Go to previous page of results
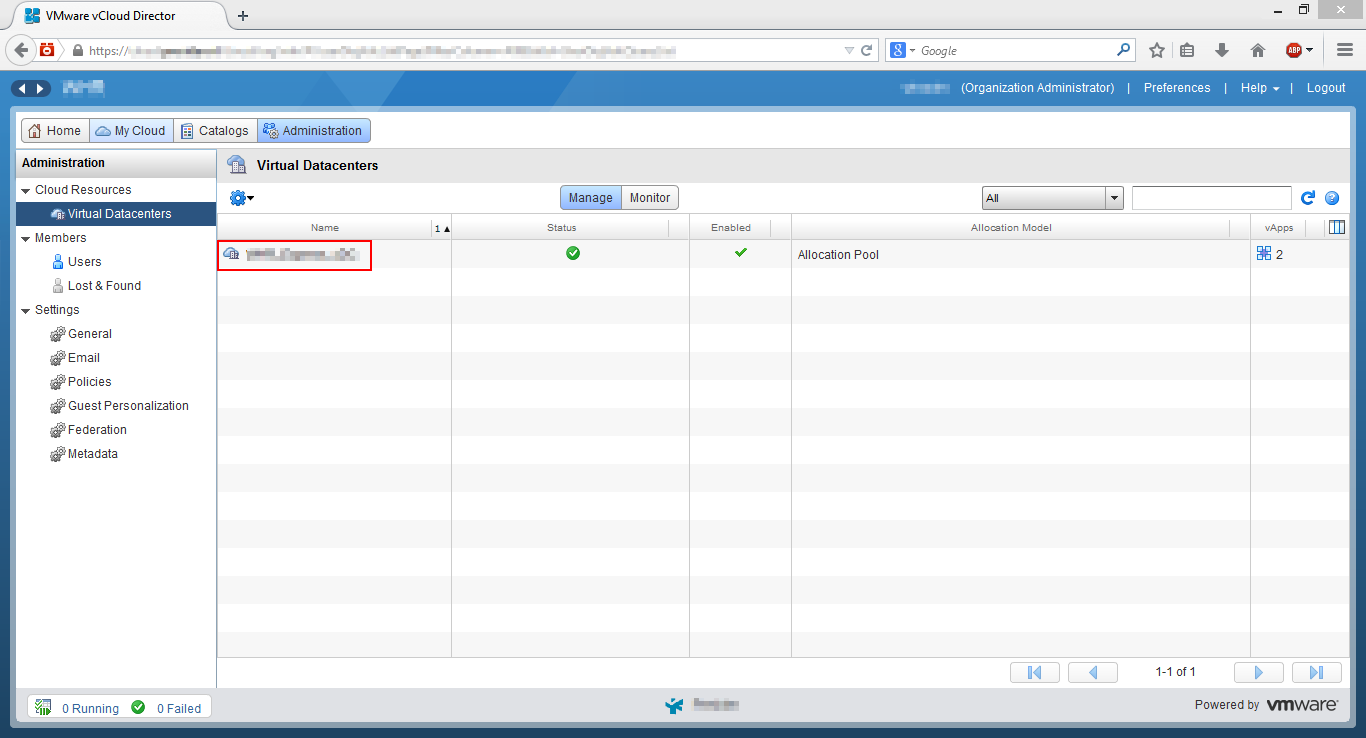The width and height of the screenshot is (1366, 738). coord(1093,672)
